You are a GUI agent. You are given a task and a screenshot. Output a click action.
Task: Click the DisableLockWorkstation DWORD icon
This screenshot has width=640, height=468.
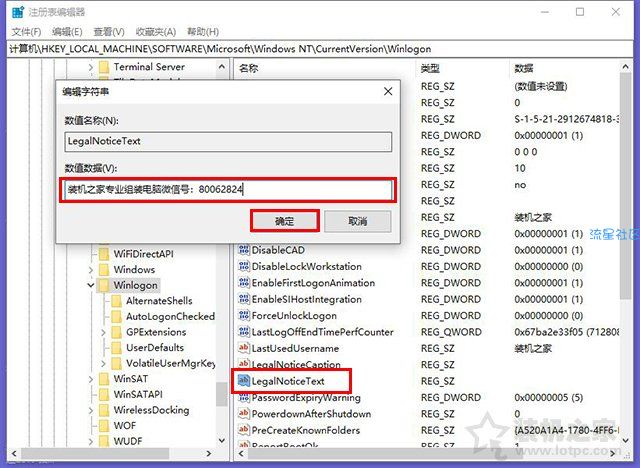(244, 266)
